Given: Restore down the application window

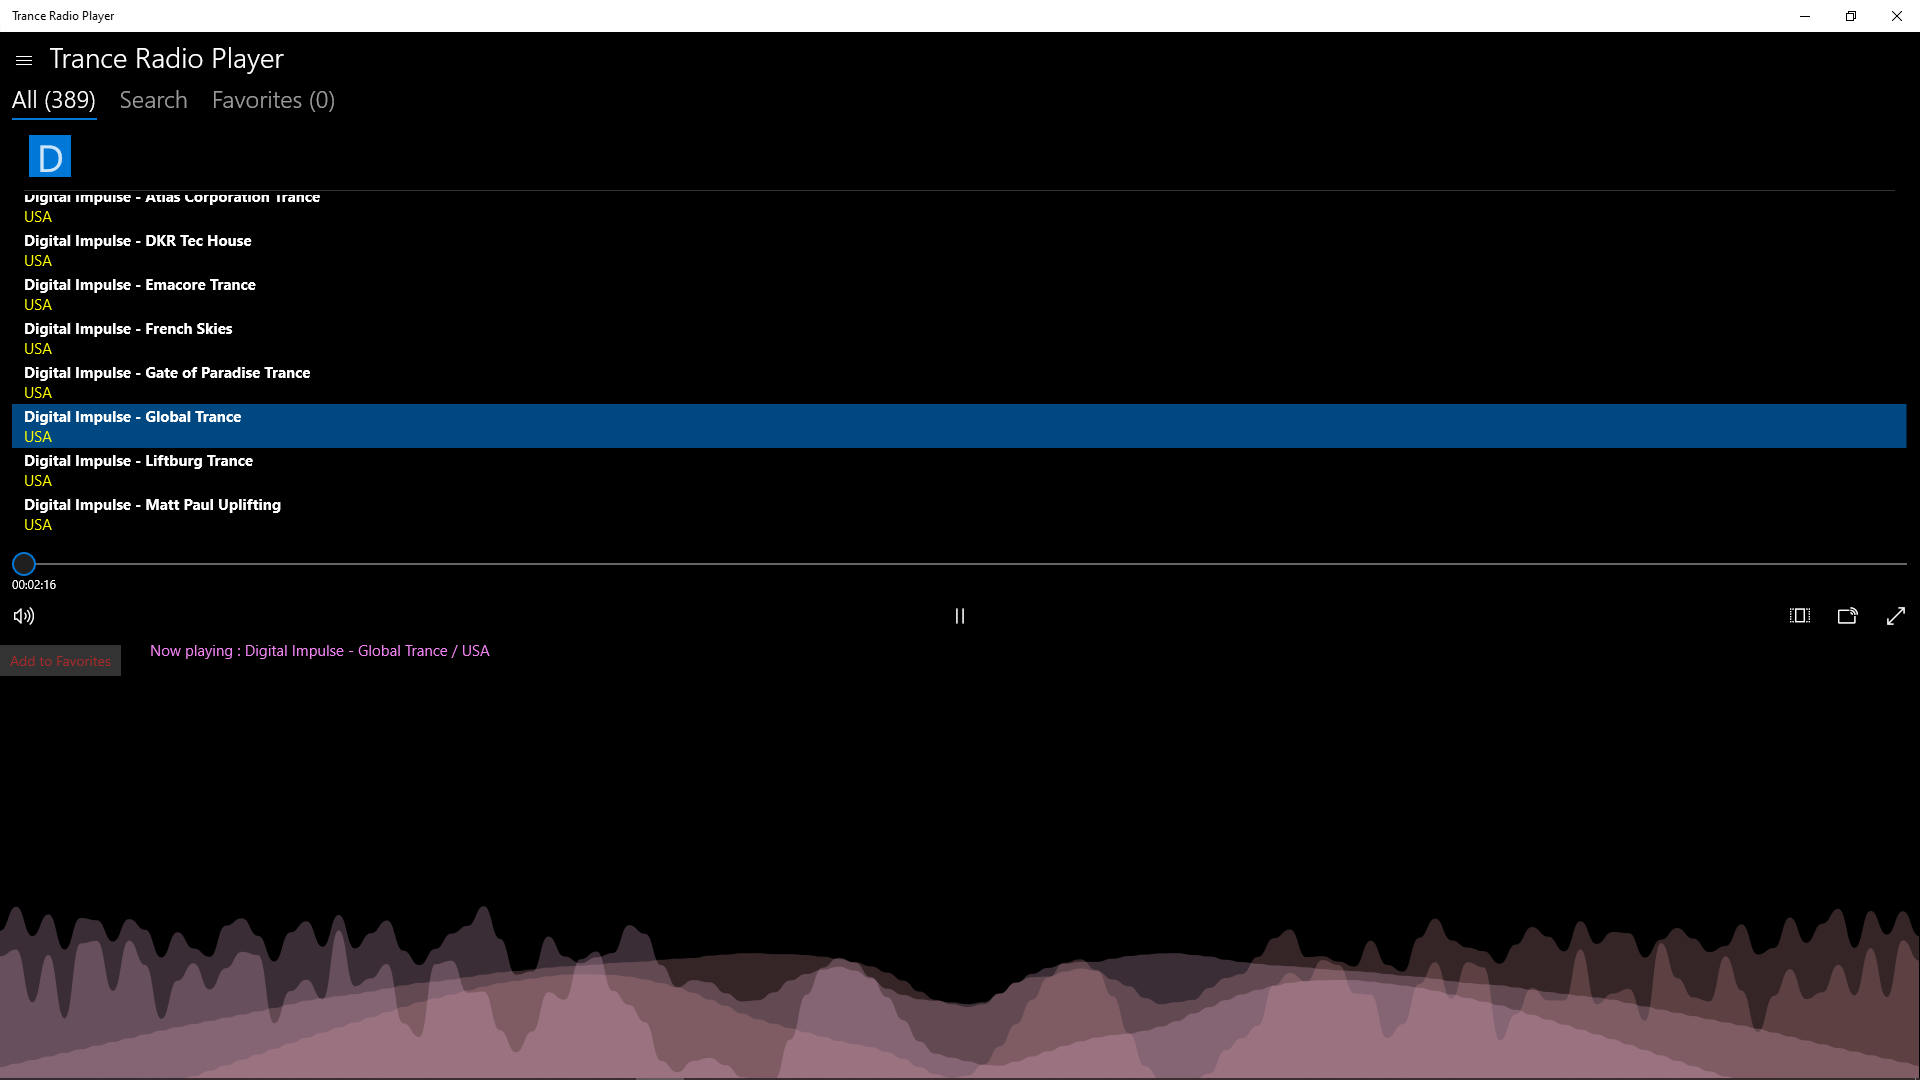Looking at the screenshot, I should (1850, 16).
